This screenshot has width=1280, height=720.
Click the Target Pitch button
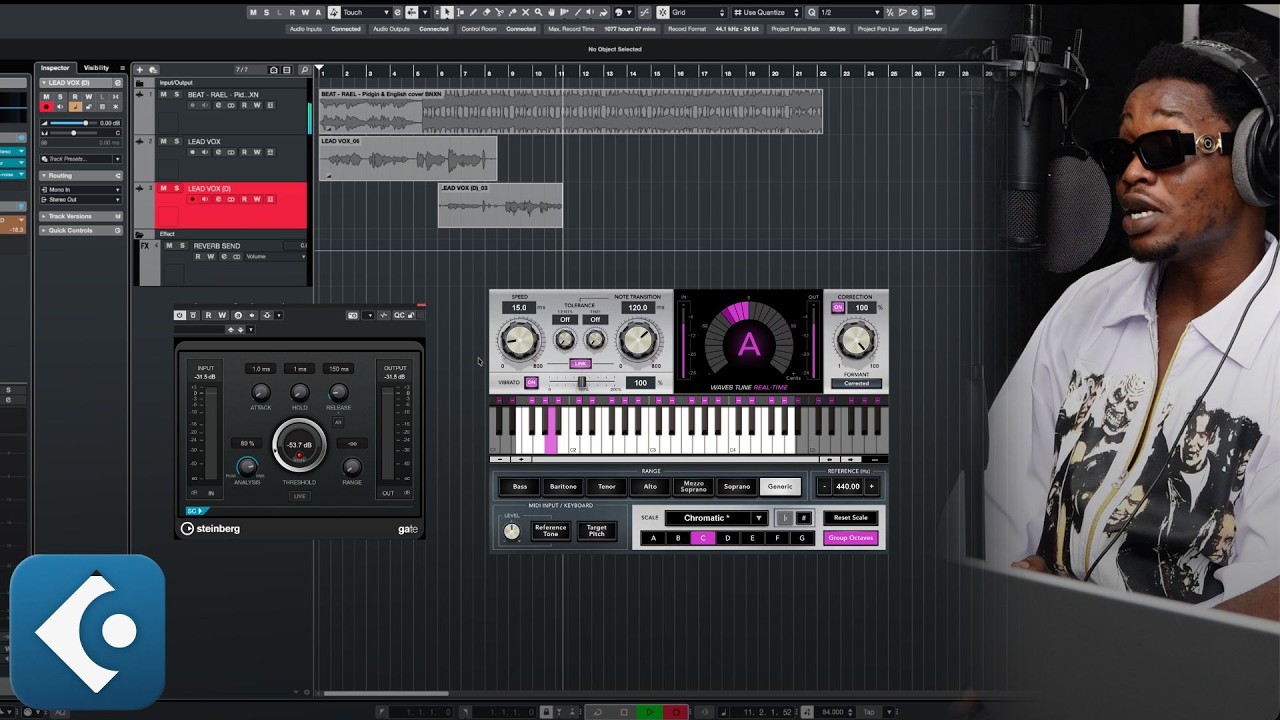click(x=597, y=531)
